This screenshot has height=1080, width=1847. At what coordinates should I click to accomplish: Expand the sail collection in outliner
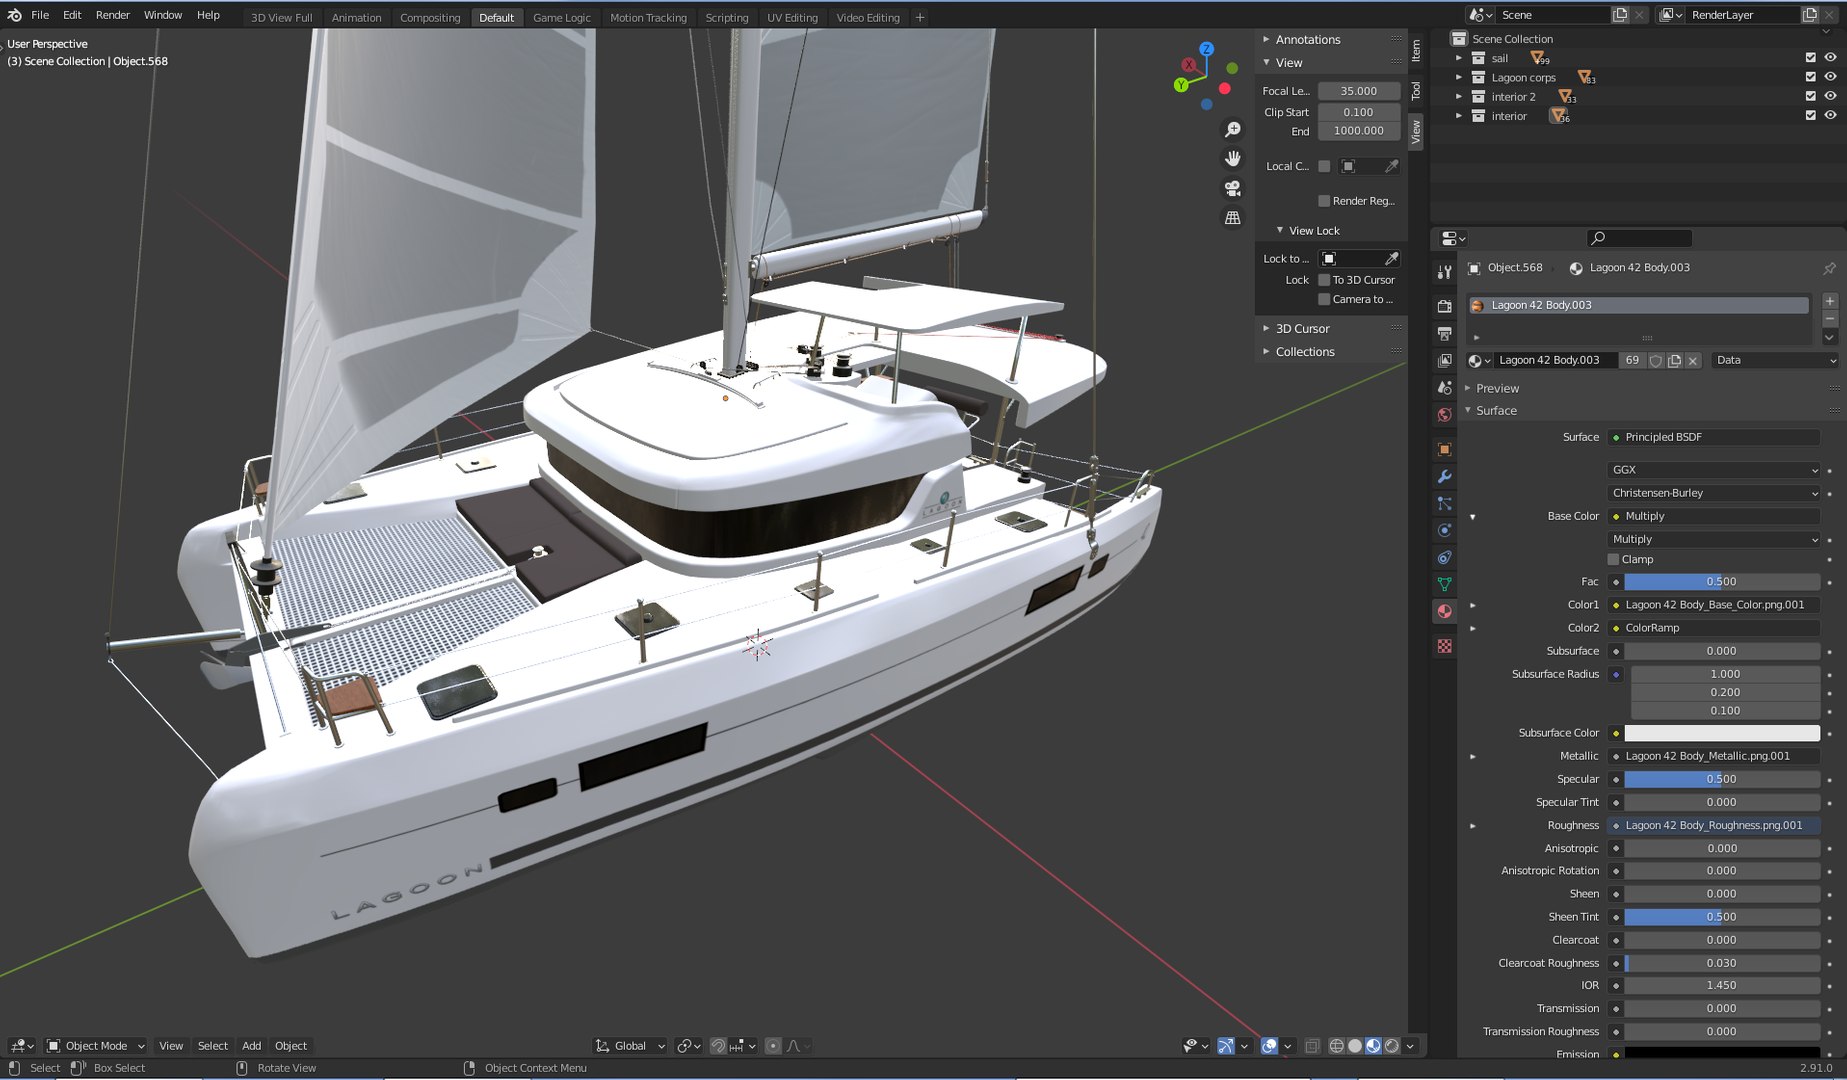coord(1459,58)
